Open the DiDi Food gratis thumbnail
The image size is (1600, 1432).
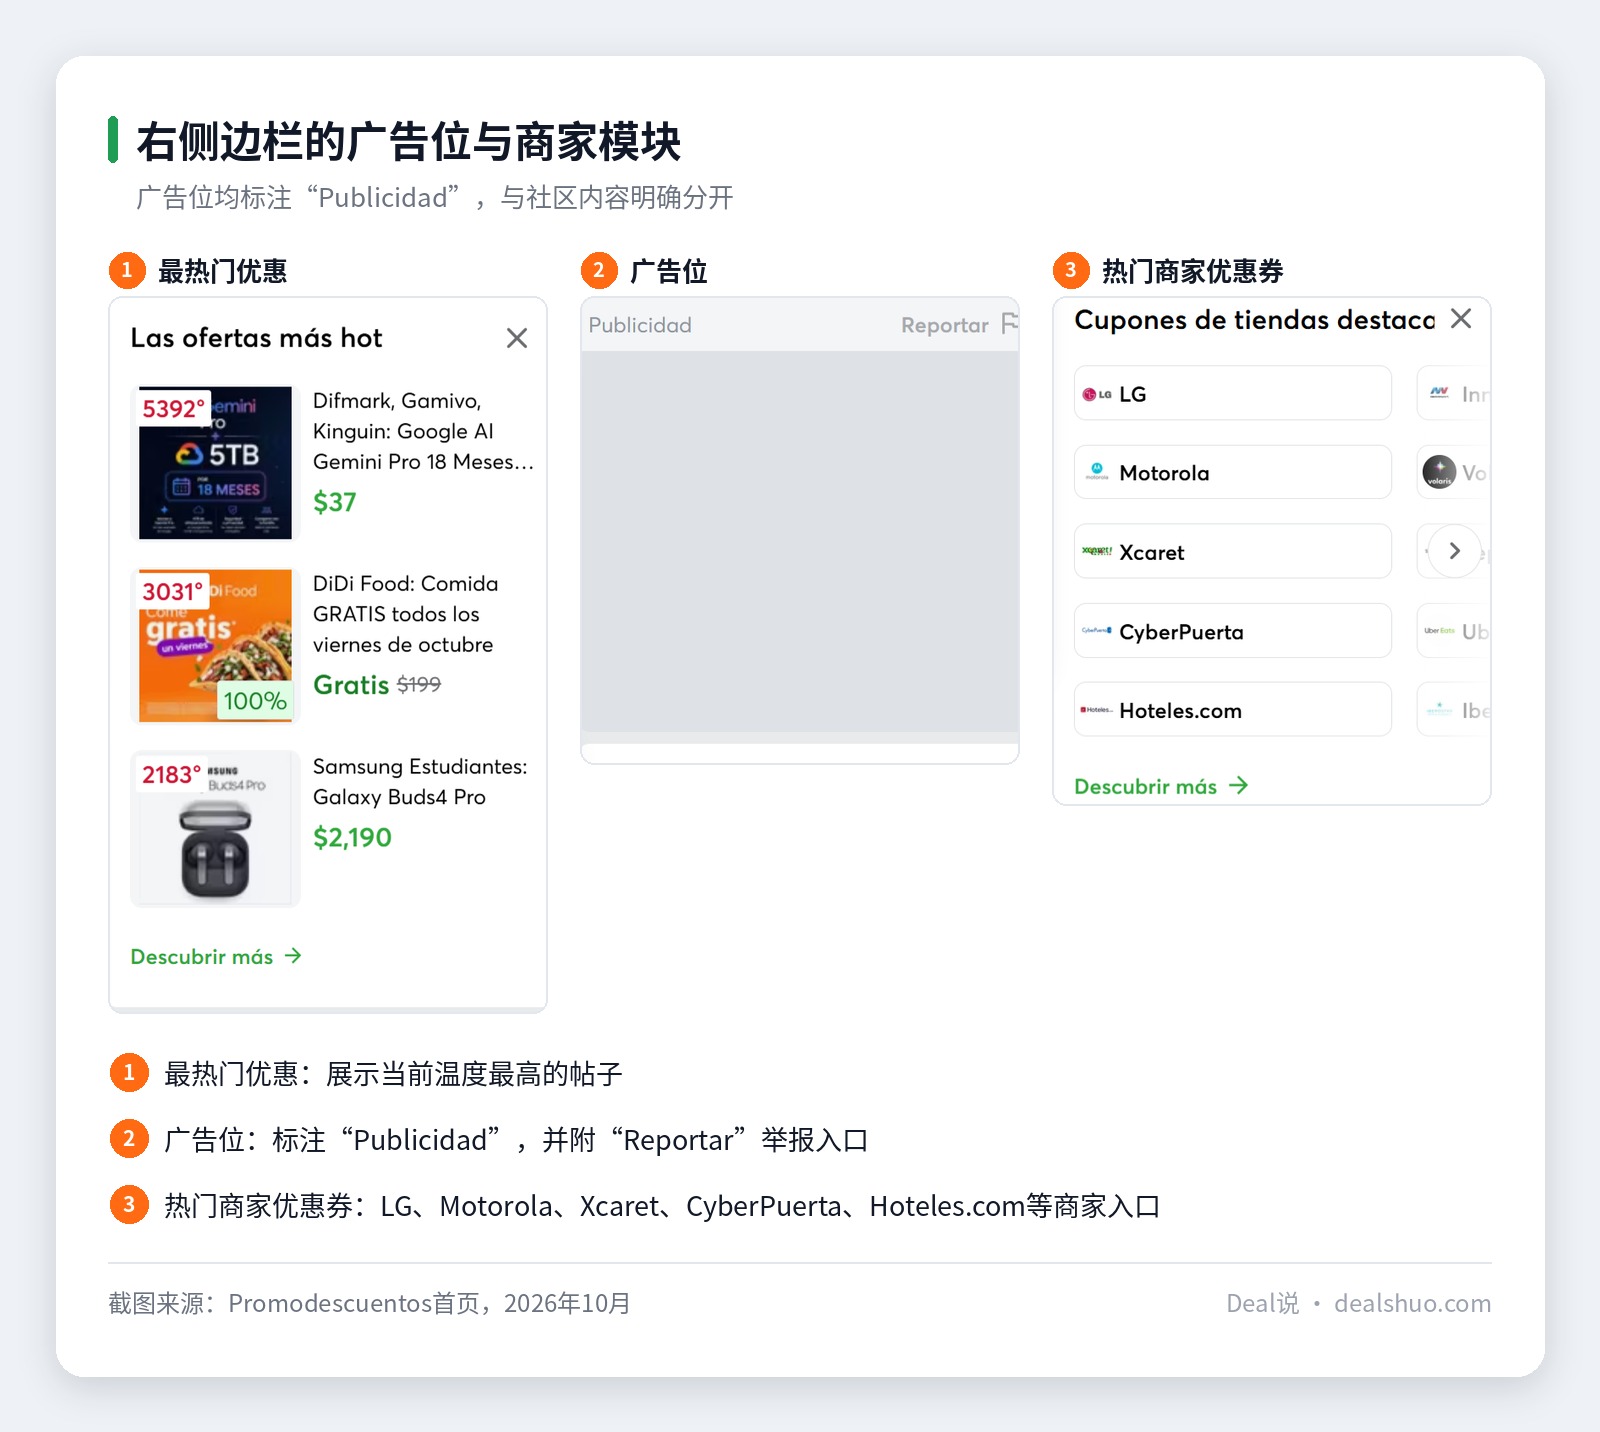tap(215, 645)
